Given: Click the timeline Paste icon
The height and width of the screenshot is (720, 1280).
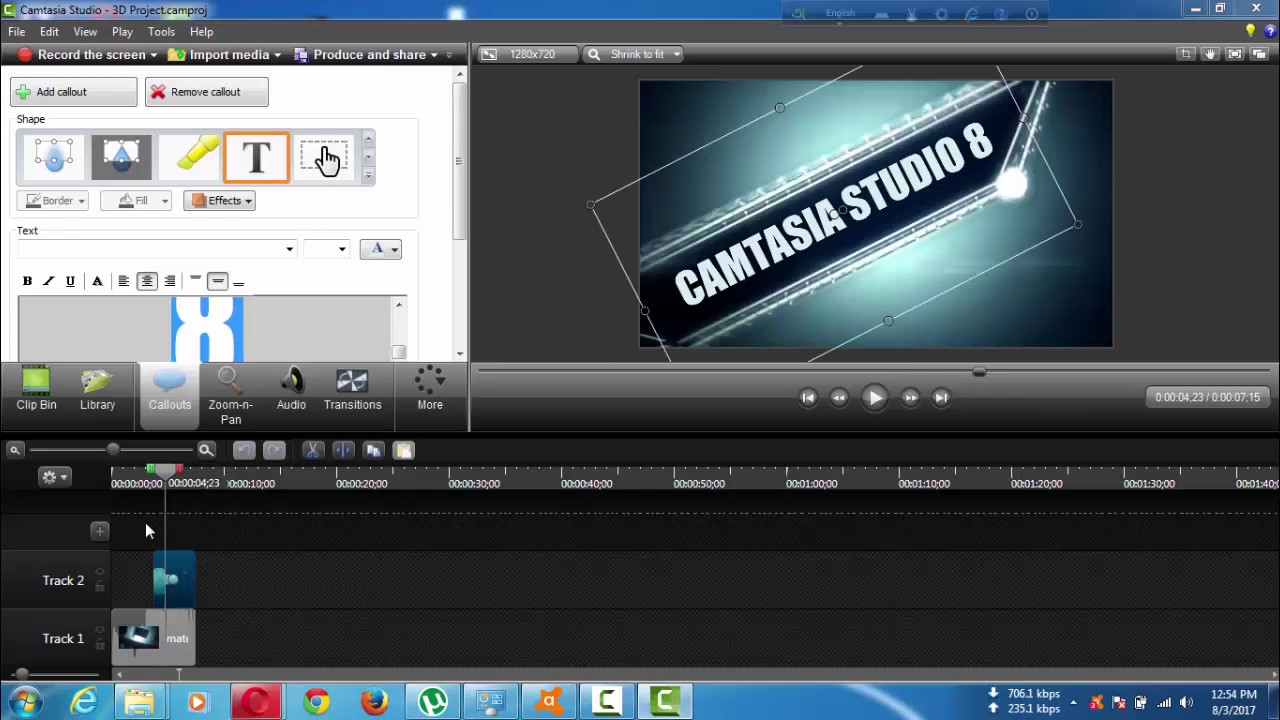Looking at the screenshot, I should [x=403, y=451].
